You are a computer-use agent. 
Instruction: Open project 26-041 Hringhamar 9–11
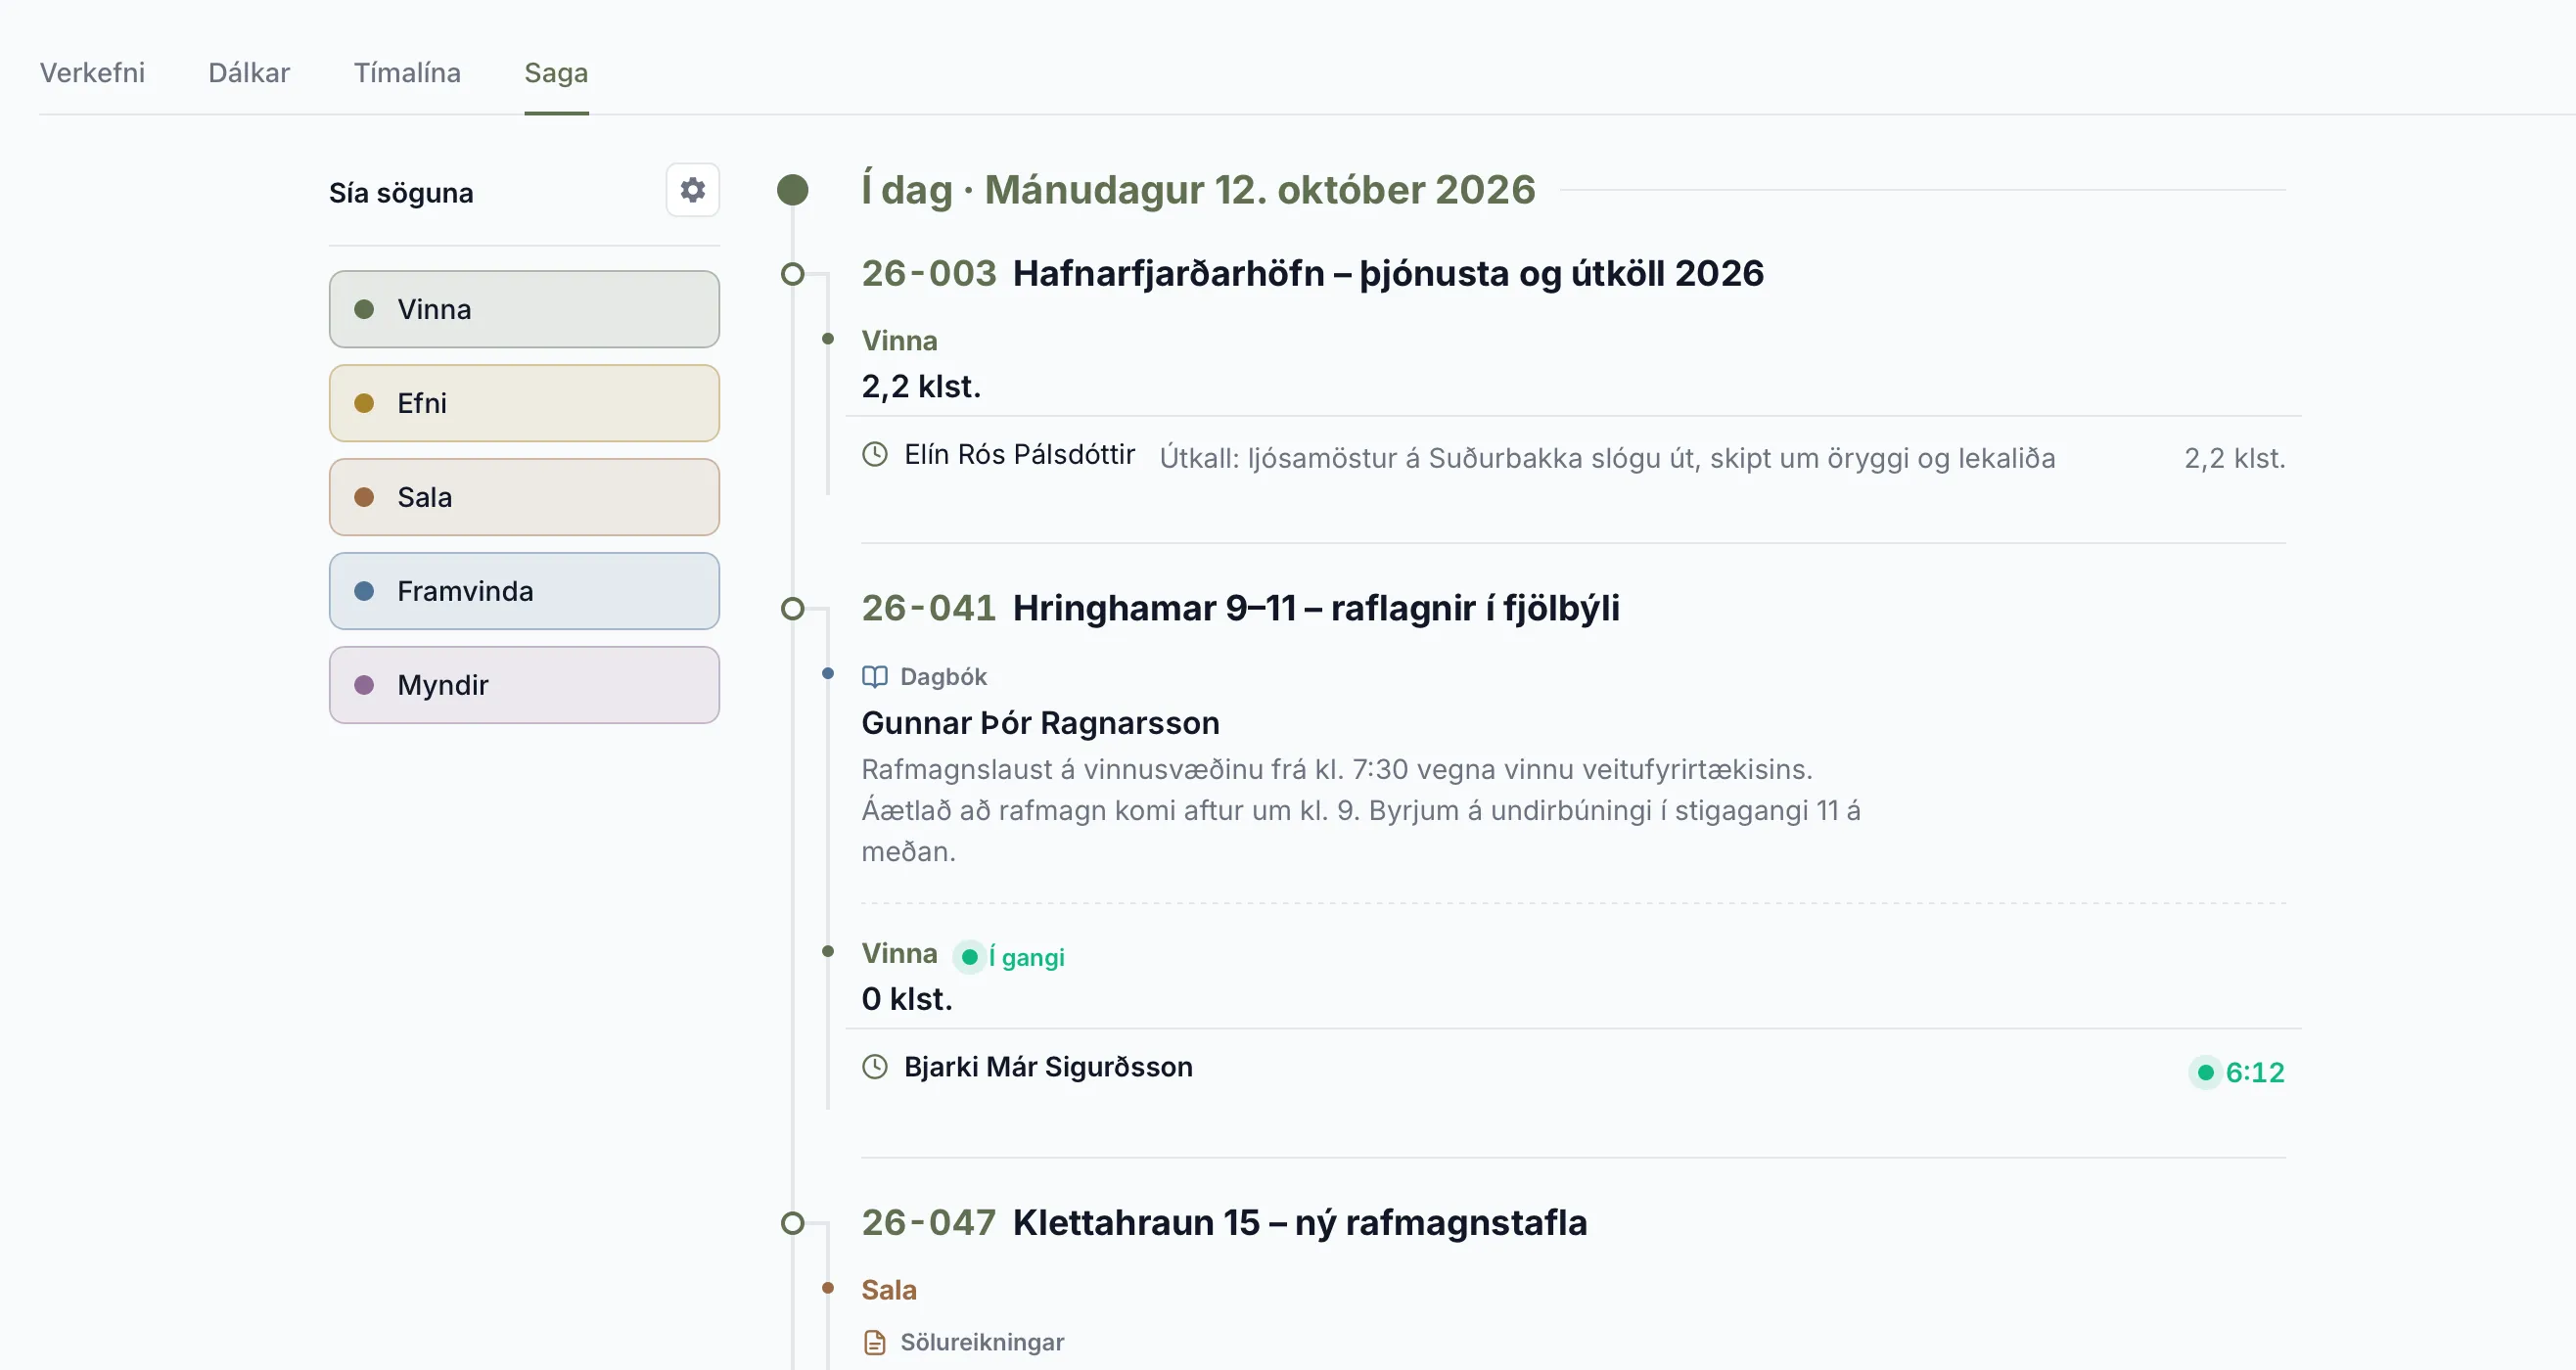[1241, 608]
